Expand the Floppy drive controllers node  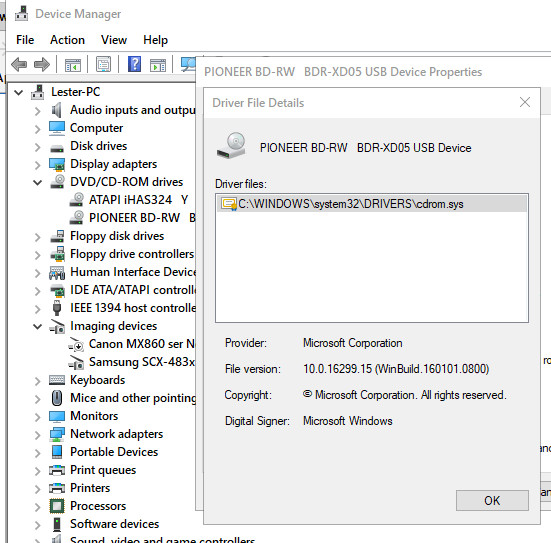click(38, 255)
